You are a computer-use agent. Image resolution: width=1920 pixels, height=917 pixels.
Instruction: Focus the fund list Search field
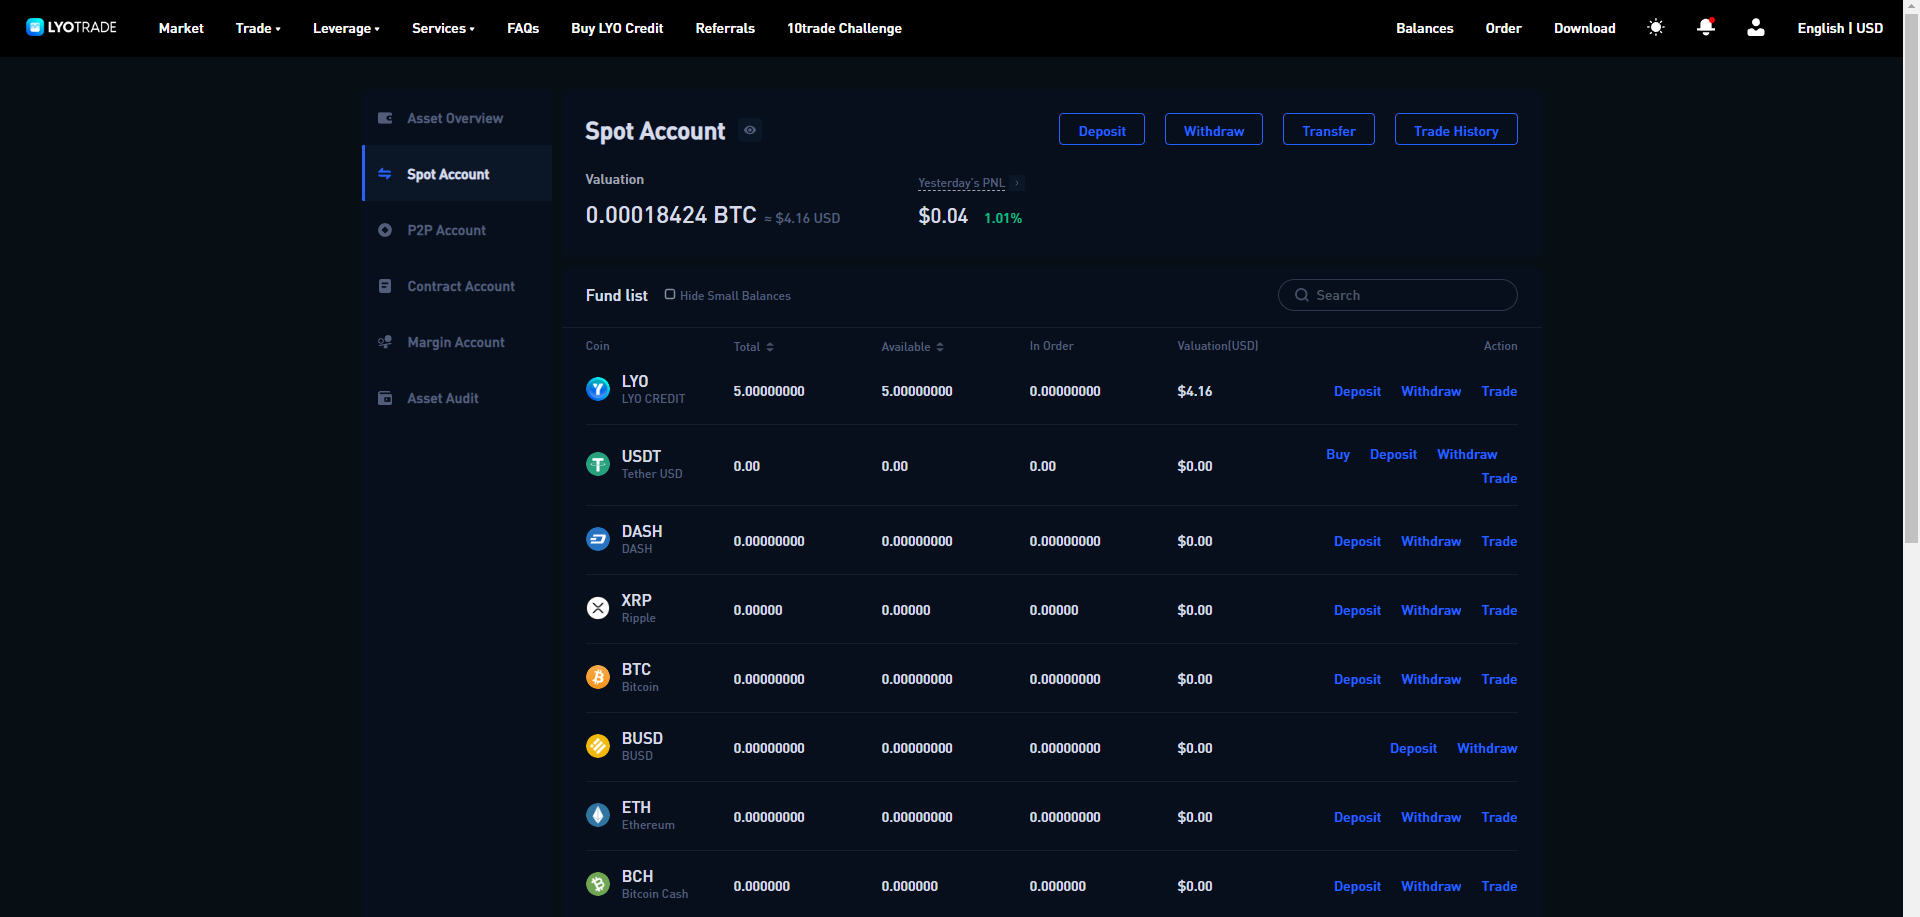[x=1397, y=295]
